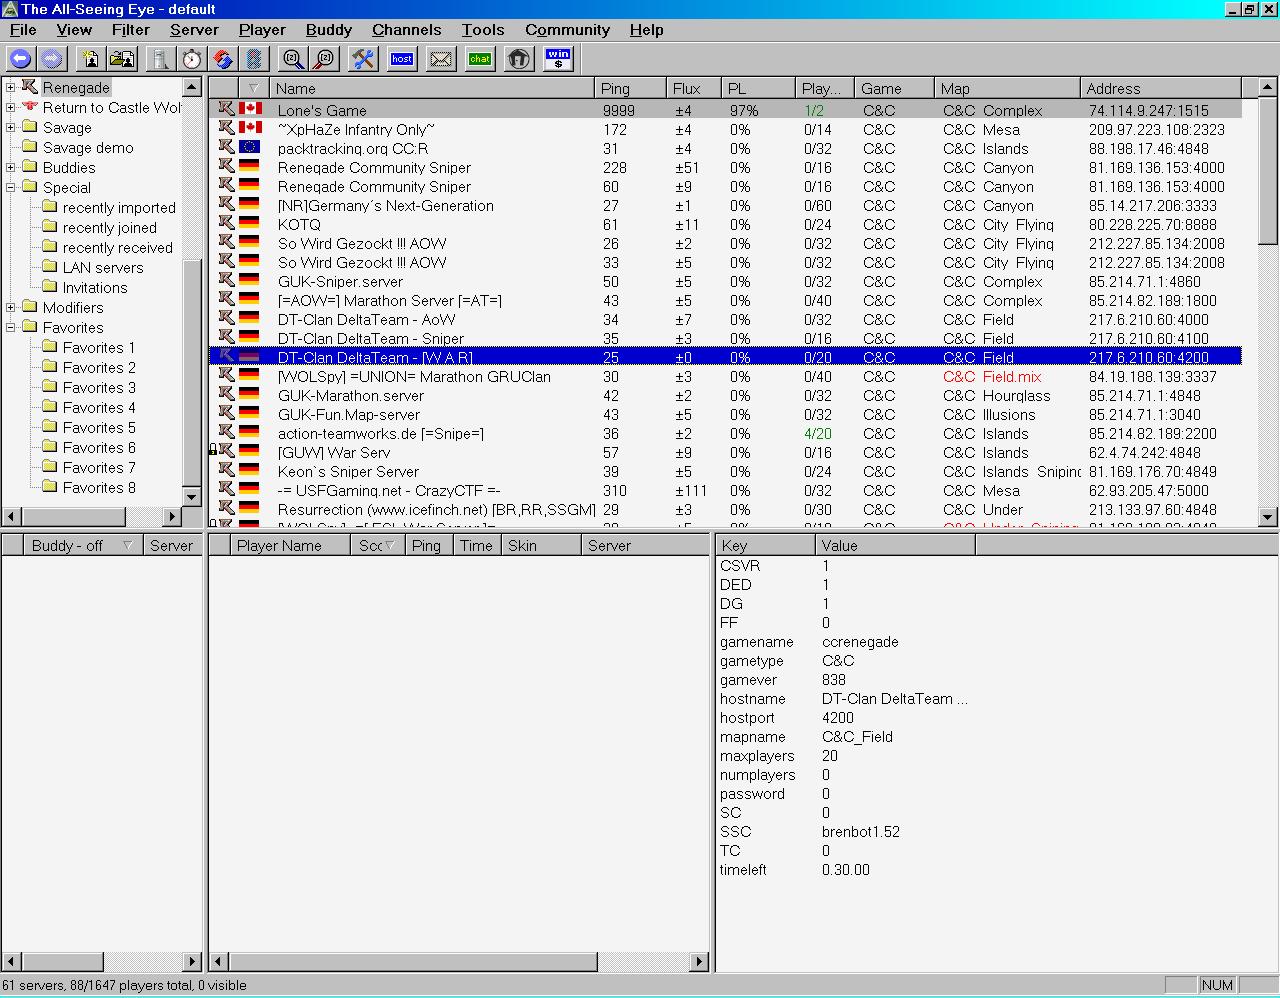Open settings with the hammer and wrench icon

tap(362, 59)
